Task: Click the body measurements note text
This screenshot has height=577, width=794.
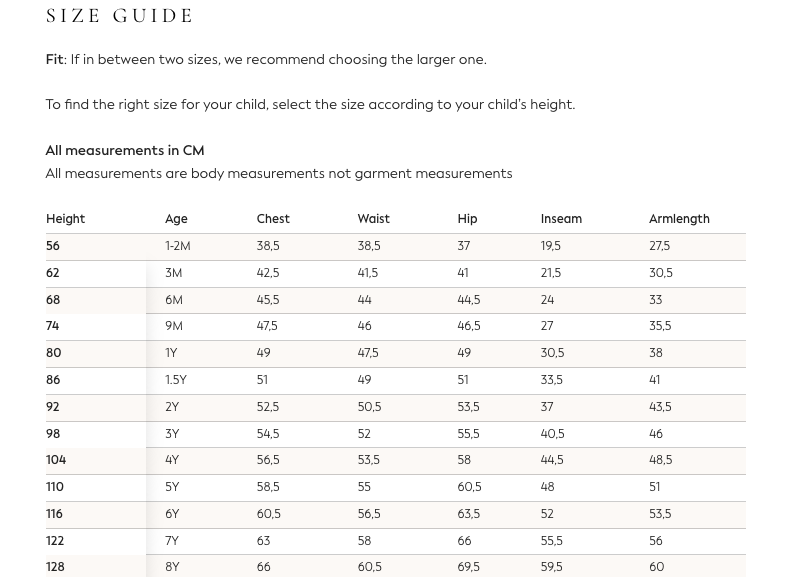Action: point(279,174)
